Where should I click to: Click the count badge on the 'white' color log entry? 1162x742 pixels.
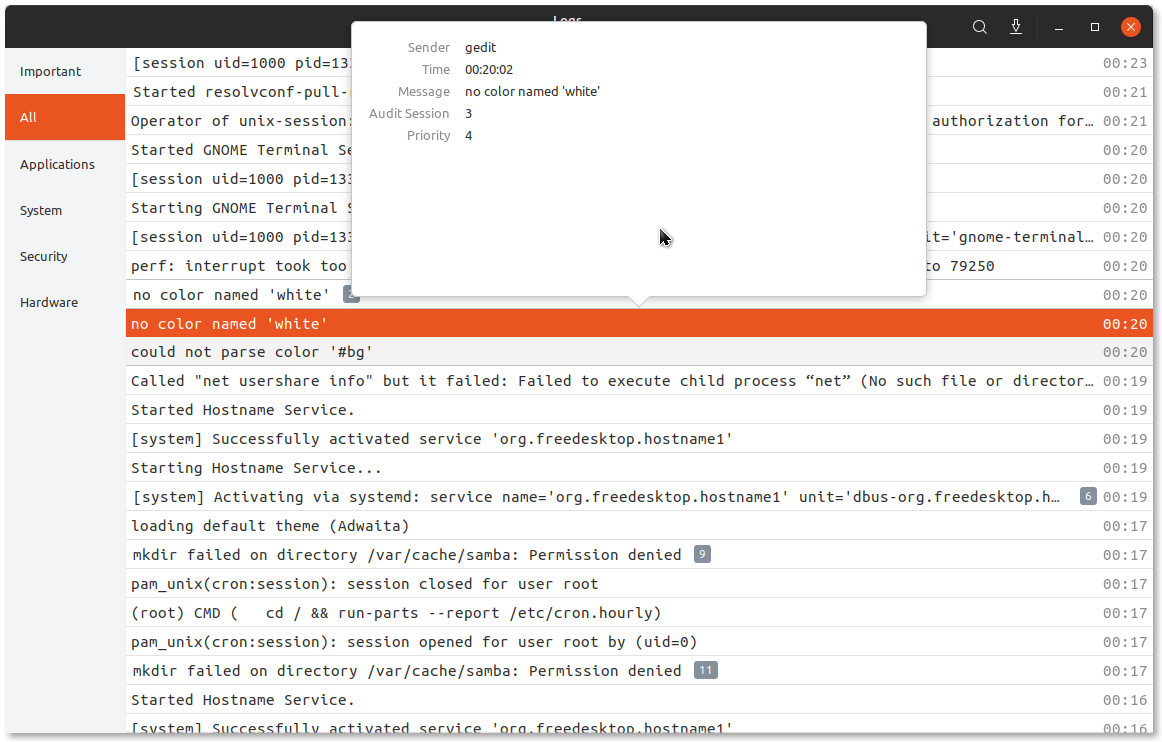tap(350, 294)
